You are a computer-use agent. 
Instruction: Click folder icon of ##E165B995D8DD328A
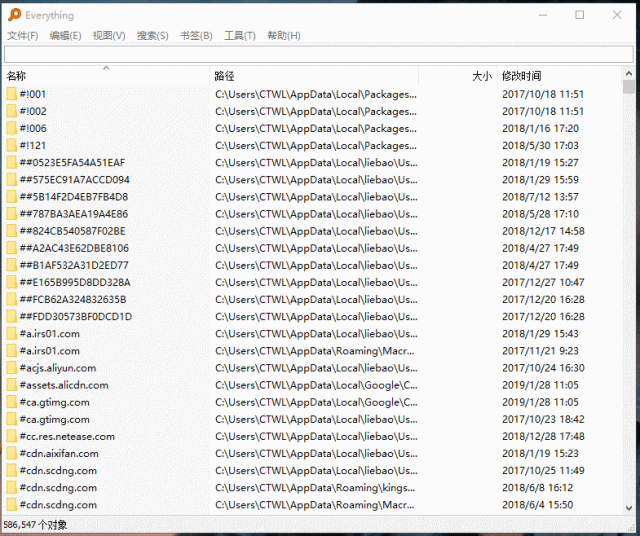(x=11, y=282)
